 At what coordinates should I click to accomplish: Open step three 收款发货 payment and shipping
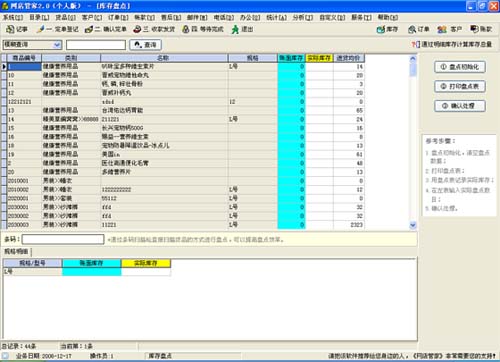tap(154, 29)
